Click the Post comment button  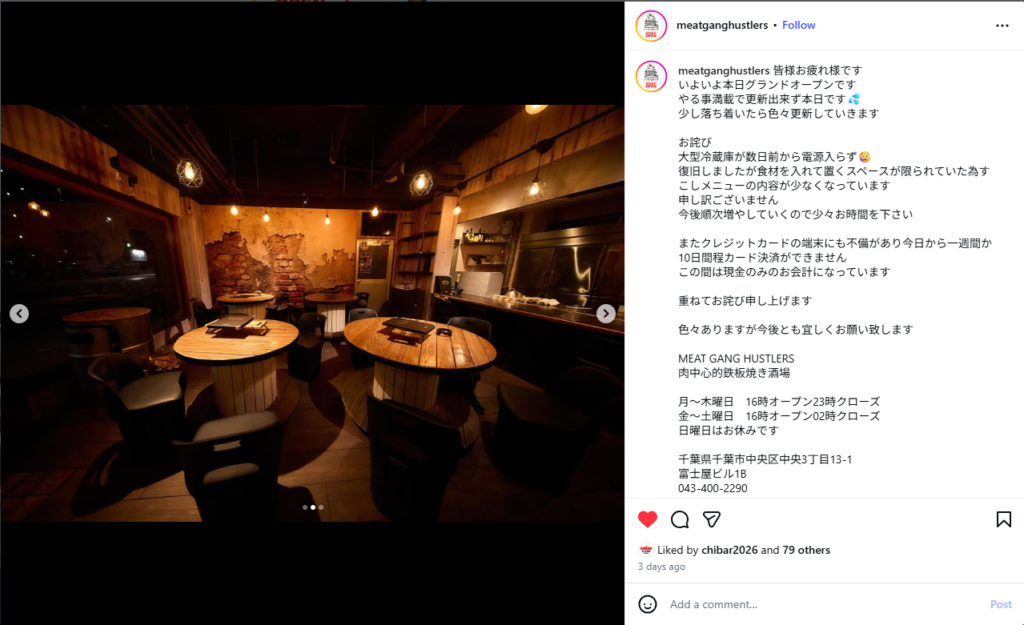pyautogui.click(x=1000, y=604)
